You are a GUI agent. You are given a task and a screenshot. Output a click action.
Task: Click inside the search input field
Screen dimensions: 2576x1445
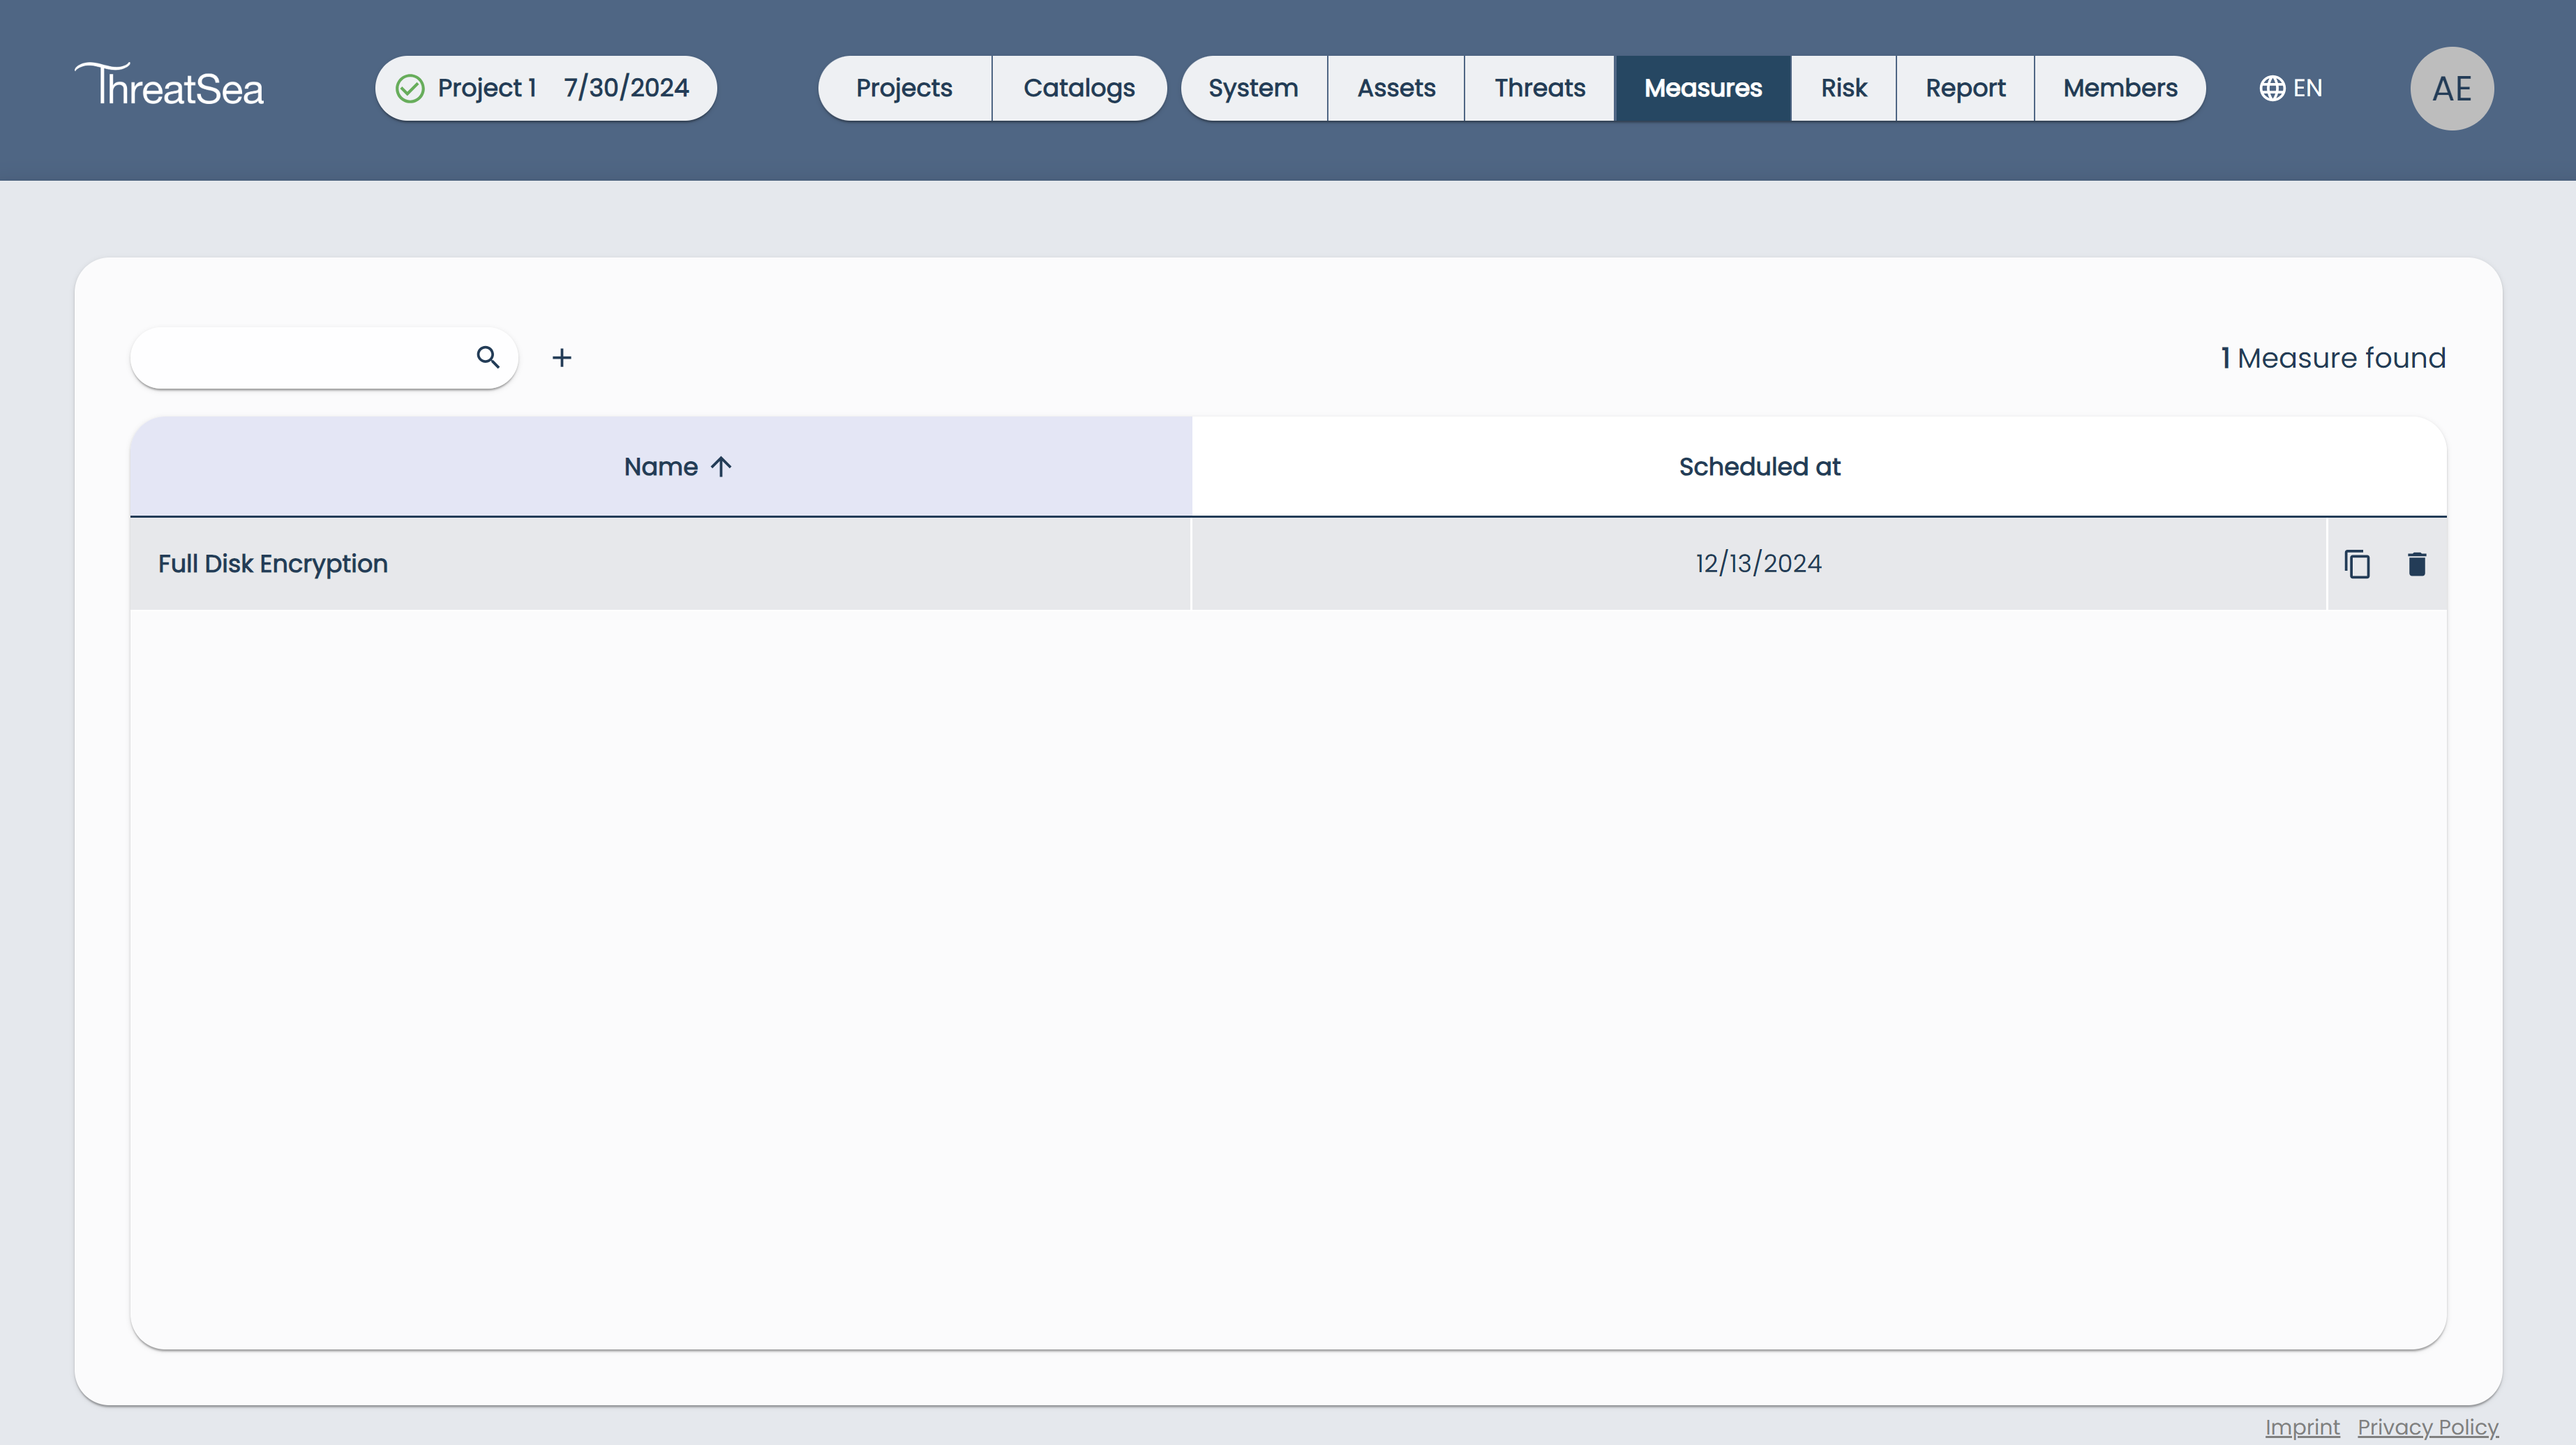point(300,357)
